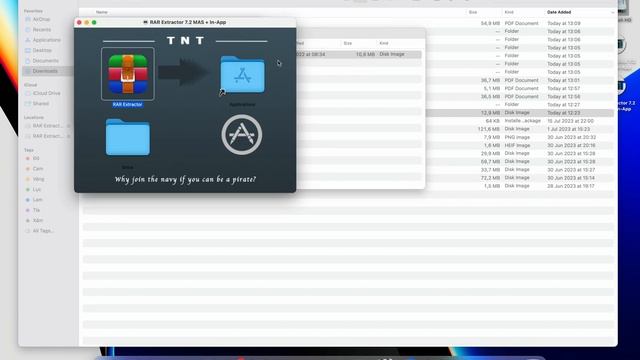Click the RAR Extractor label under app icon
The height and width of the screenshot is (360, 640).
[x=127, y=104]
